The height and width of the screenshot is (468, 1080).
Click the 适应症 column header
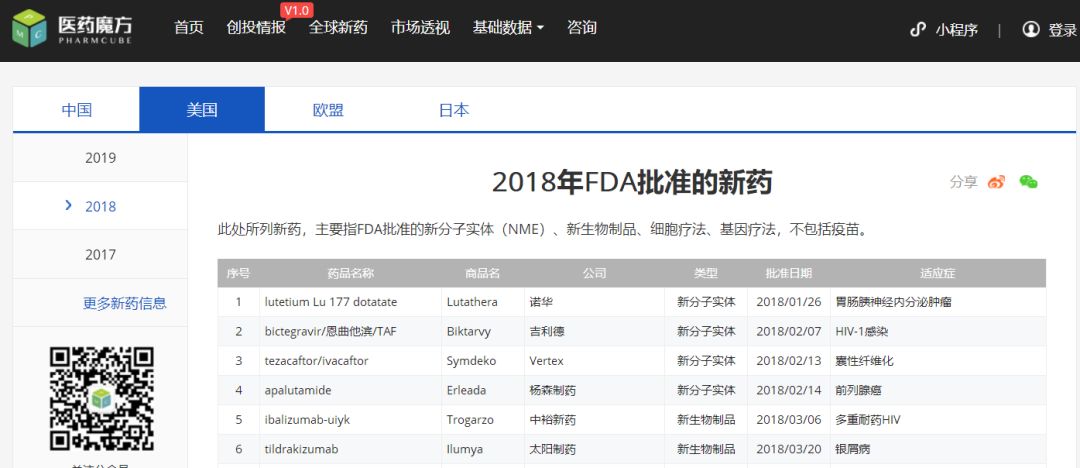(x=938, y=274)
